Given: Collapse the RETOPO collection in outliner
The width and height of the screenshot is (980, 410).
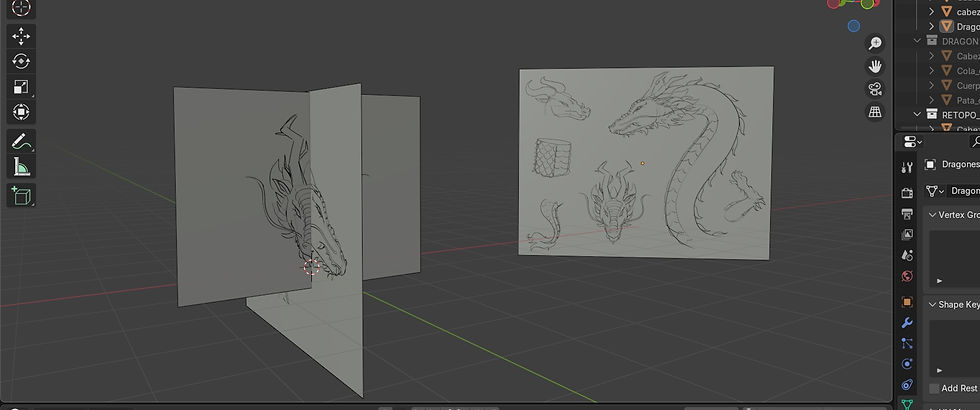Looking at the screenshot, I should coord(917,114).
